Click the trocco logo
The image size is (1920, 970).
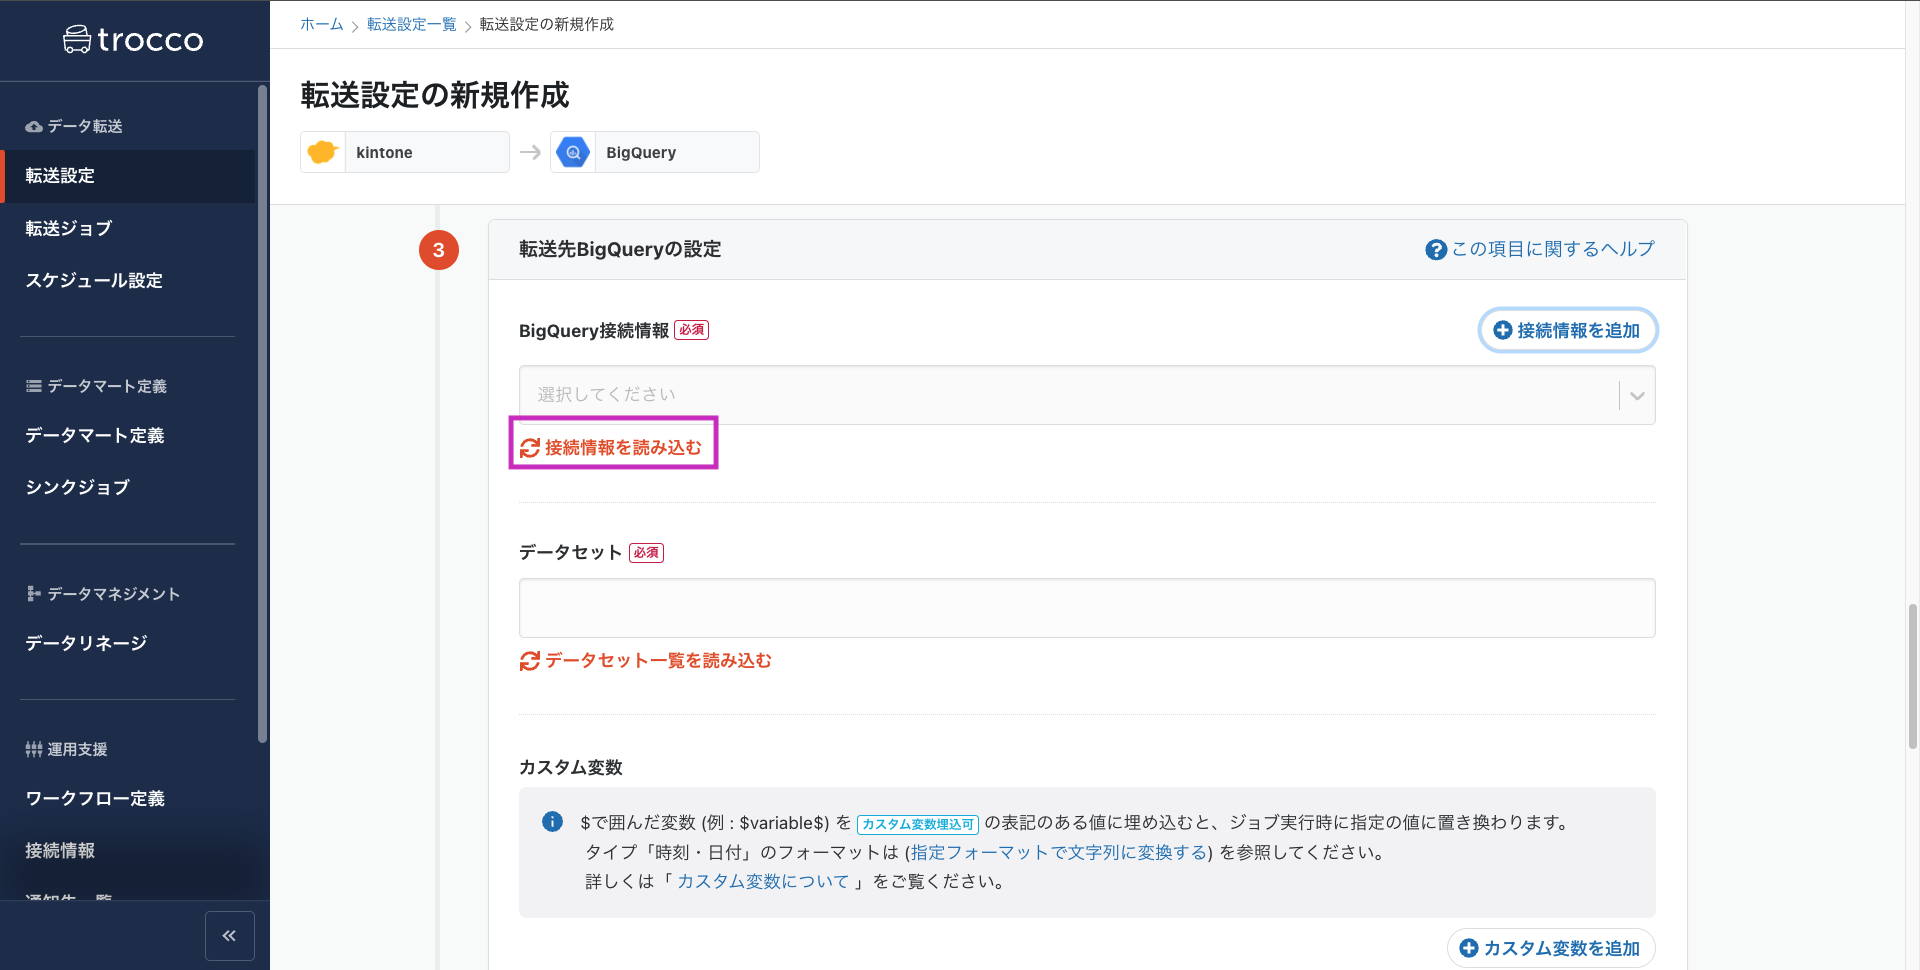[133, 40]
